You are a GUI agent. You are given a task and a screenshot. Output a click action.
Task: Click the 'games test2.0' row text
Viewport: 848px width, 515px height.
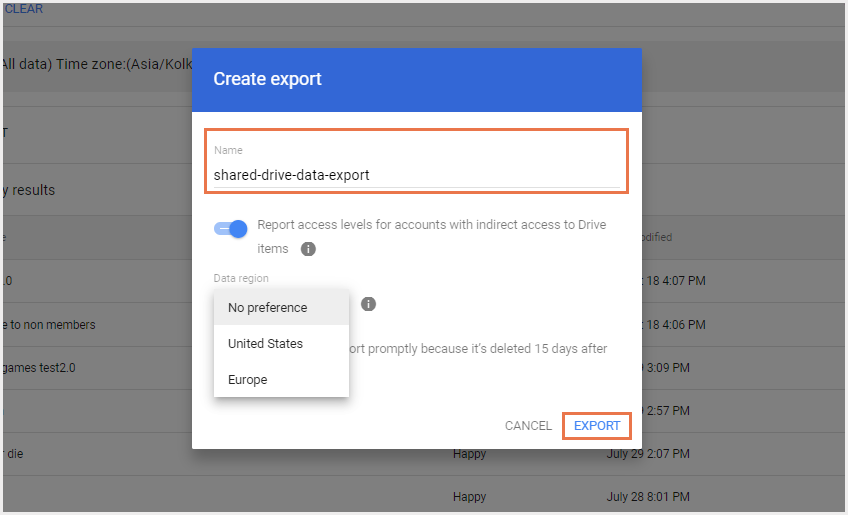(38, 368)
